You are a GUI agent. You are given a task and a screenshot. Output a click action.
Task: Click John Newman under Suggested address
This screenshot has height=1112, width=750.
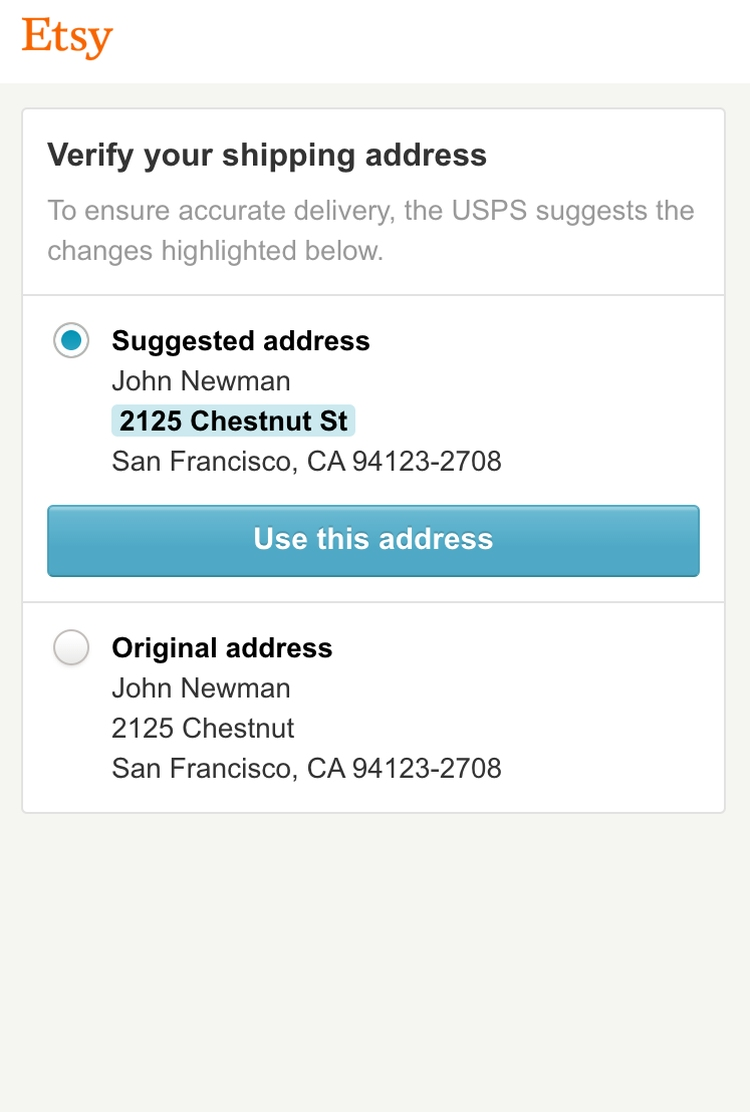[x=201, y=381]
